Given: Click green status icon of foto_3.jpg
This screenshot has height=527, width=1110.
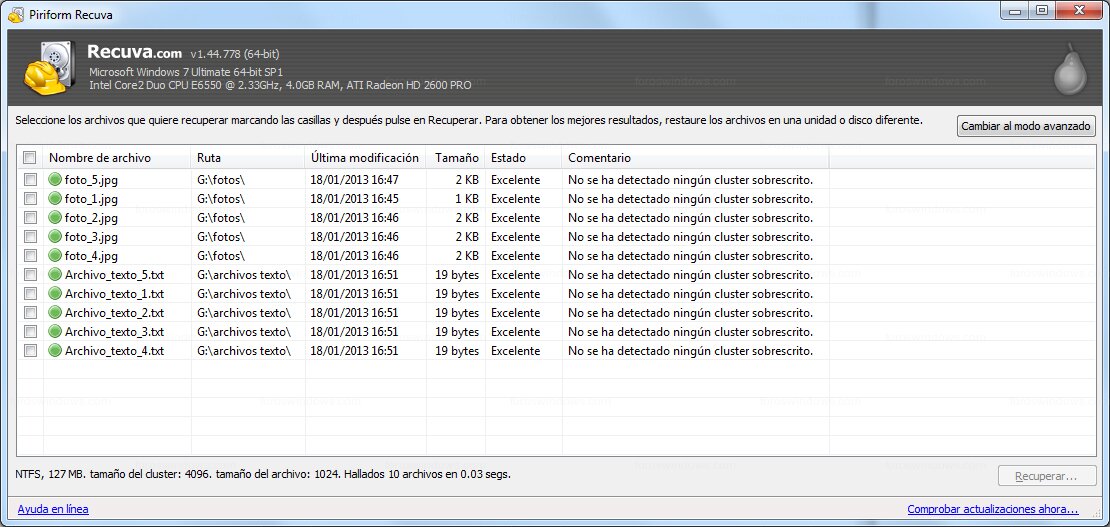Looking at the screenshot, I should tap(55, 237).
